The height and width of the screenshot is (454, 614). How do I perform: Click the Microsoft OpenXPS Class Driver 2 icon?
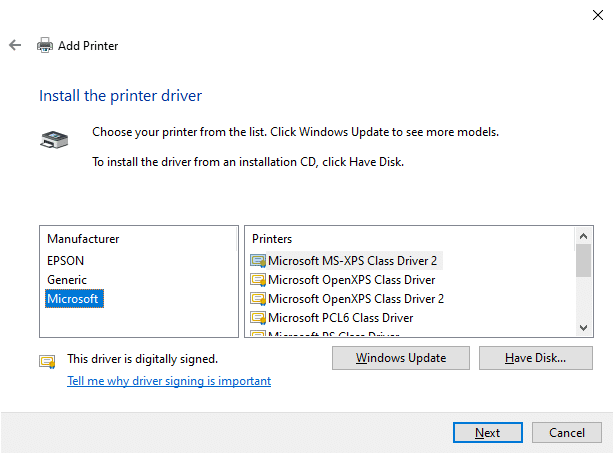coord(258,299)
